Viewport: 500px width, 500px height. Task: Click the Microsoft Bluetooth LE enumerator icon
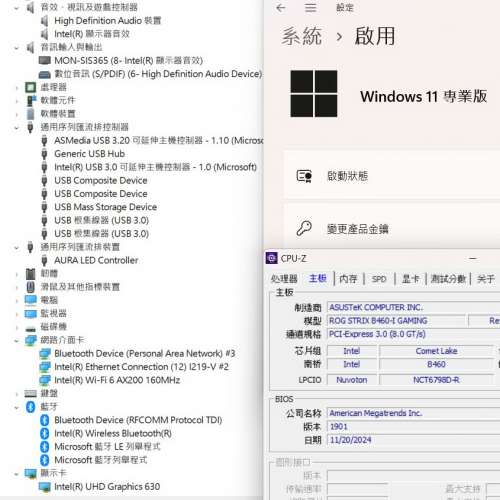[x=44, y=447]
